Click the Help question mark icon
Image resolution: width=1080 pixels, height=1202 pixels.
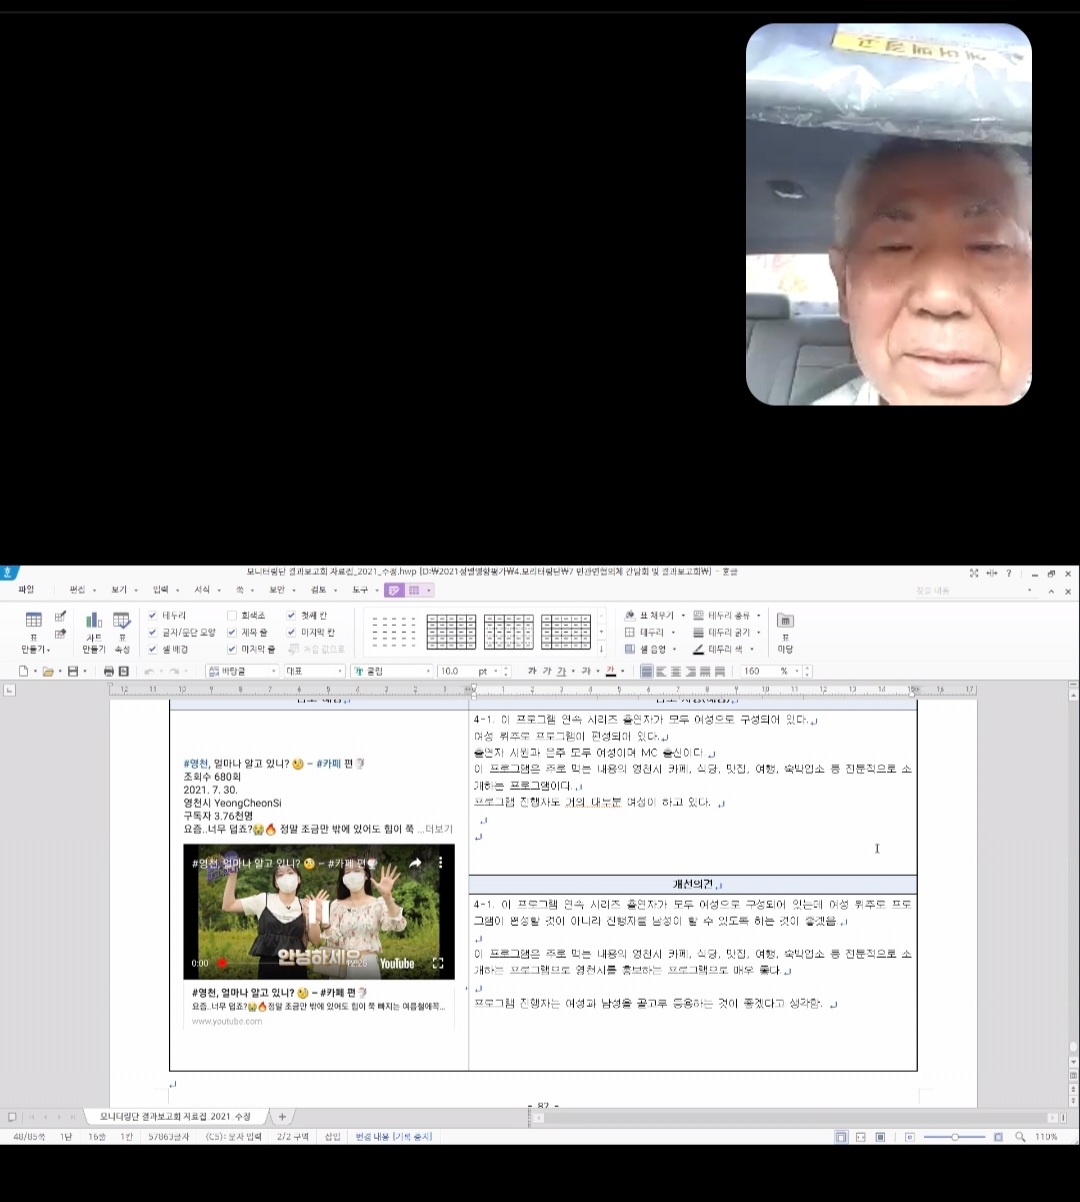click(x=1008, y=573)
